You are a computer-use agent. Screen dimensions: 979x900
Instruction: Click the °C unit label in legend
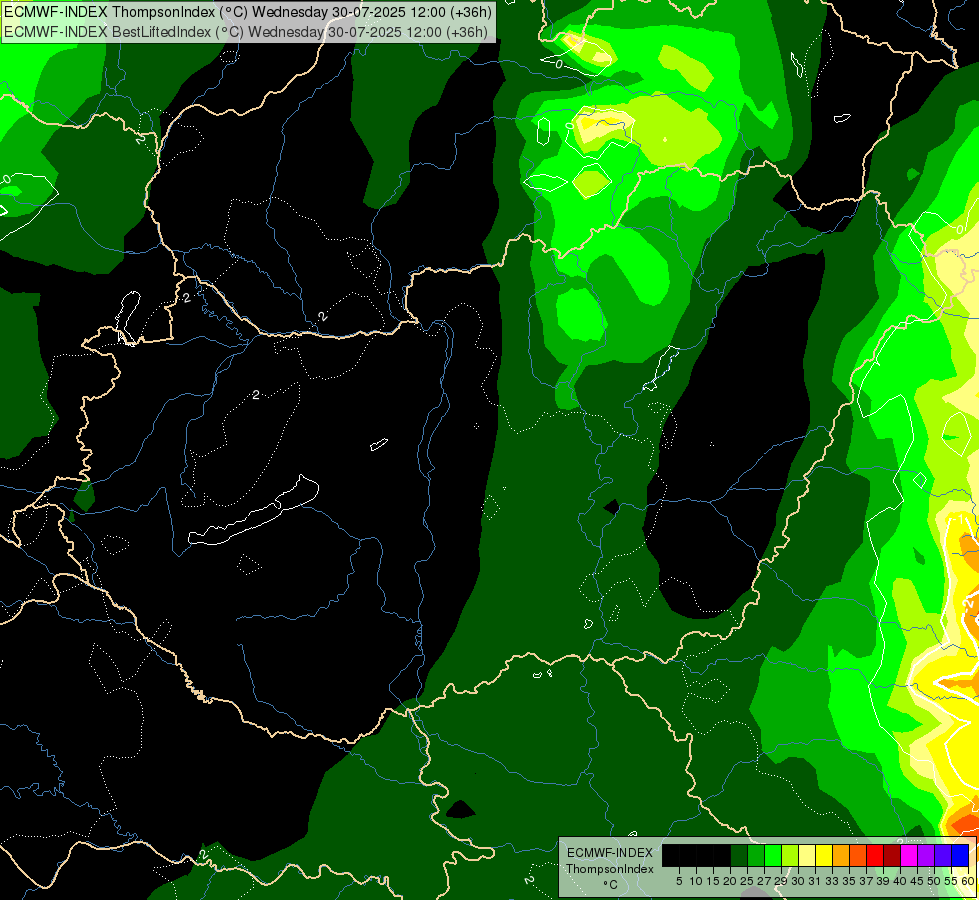pos(611,885)
